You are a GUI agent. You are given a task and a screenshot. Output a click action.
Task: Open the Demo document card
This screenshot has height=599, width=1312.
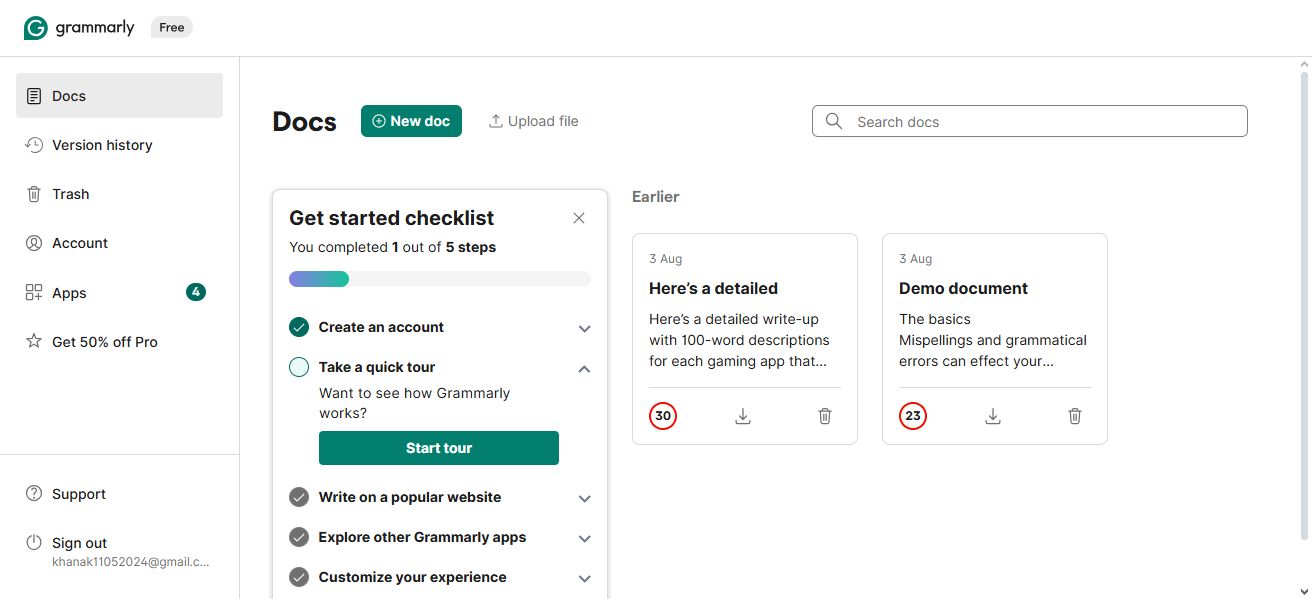(995, 339)
